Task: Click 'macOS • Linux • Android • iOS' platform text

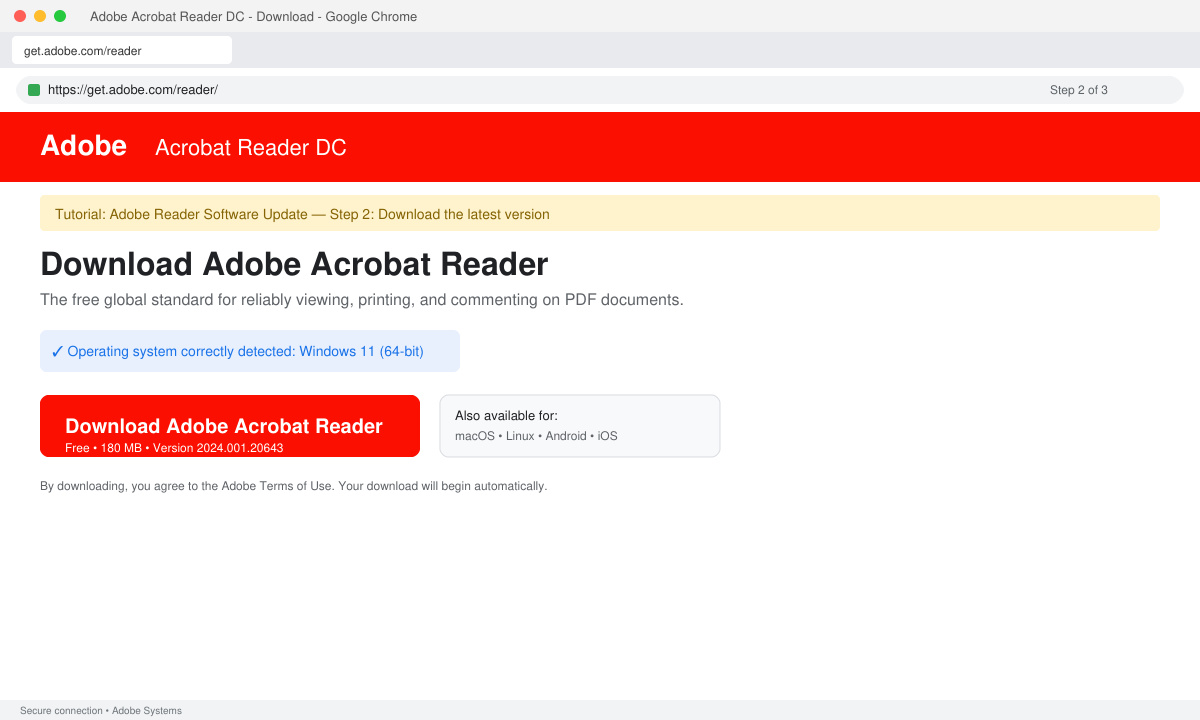Action: pos(536,436)
